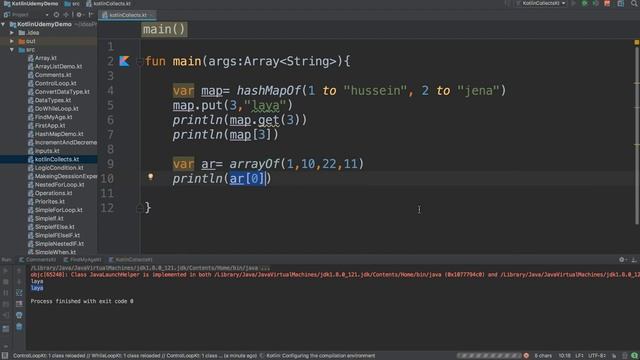The image size is (640, 360).
Task: Click the Rerun icon in the Run panel
Action: (x=6, y=270)
